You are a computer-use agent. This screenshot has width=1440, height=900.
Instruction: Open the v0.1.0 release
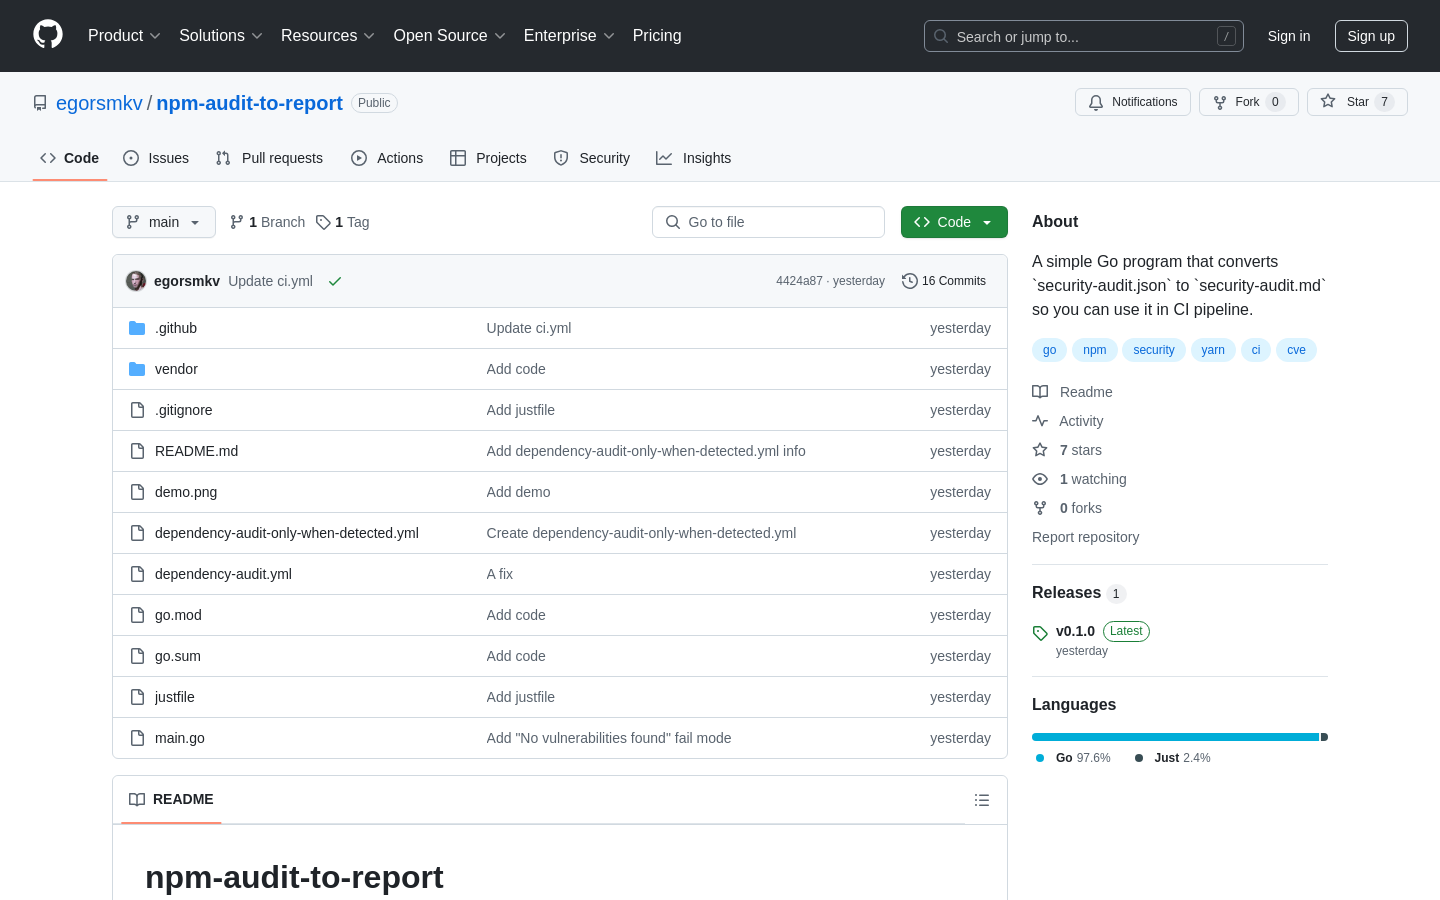tap(1075, 631)
